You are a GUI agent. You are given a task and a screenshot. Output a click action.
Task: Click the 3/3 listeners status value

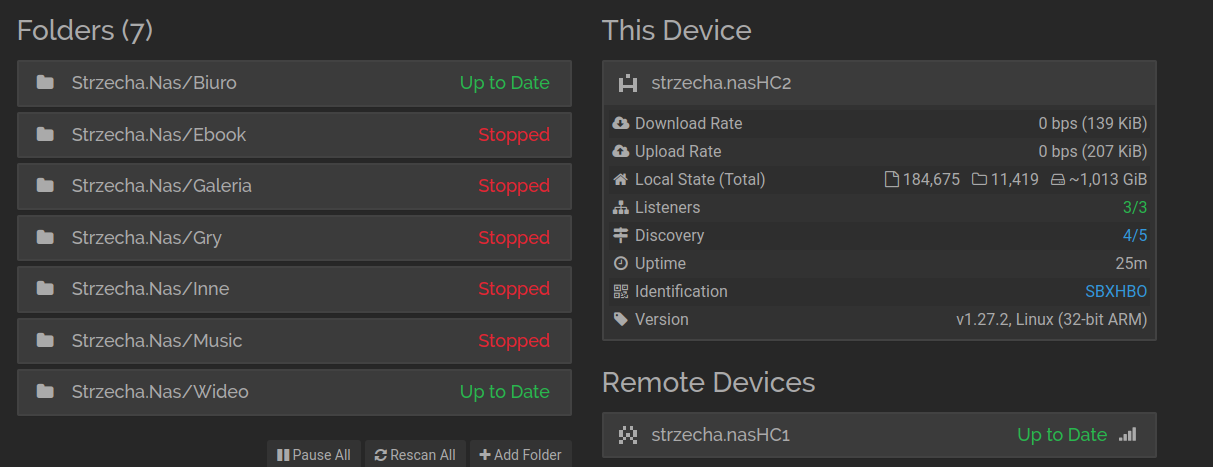pyautogui.click(x=1135, y=208)
